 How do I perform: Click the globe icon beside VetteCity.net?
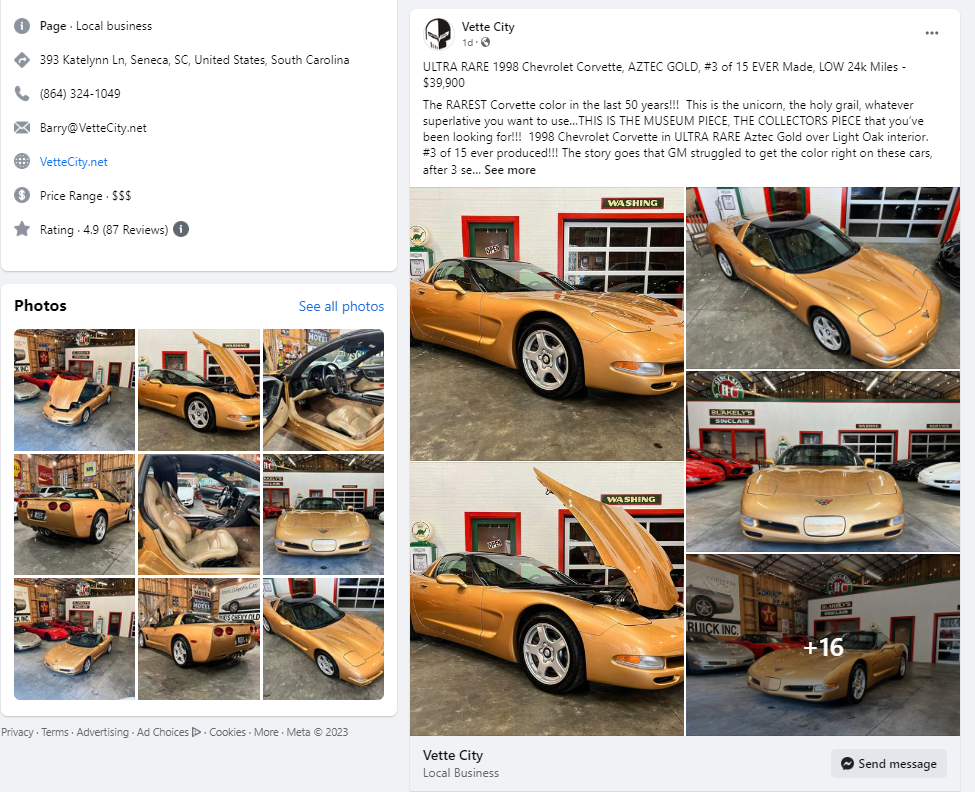click(21, 161)
